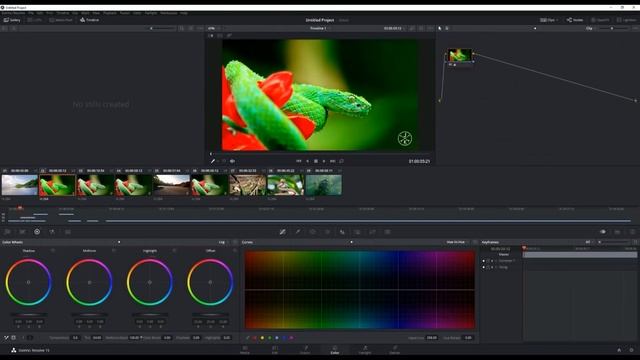640x360 pixels.
Task: Open the Camera Raw palette
Action: tap(7, 232)
